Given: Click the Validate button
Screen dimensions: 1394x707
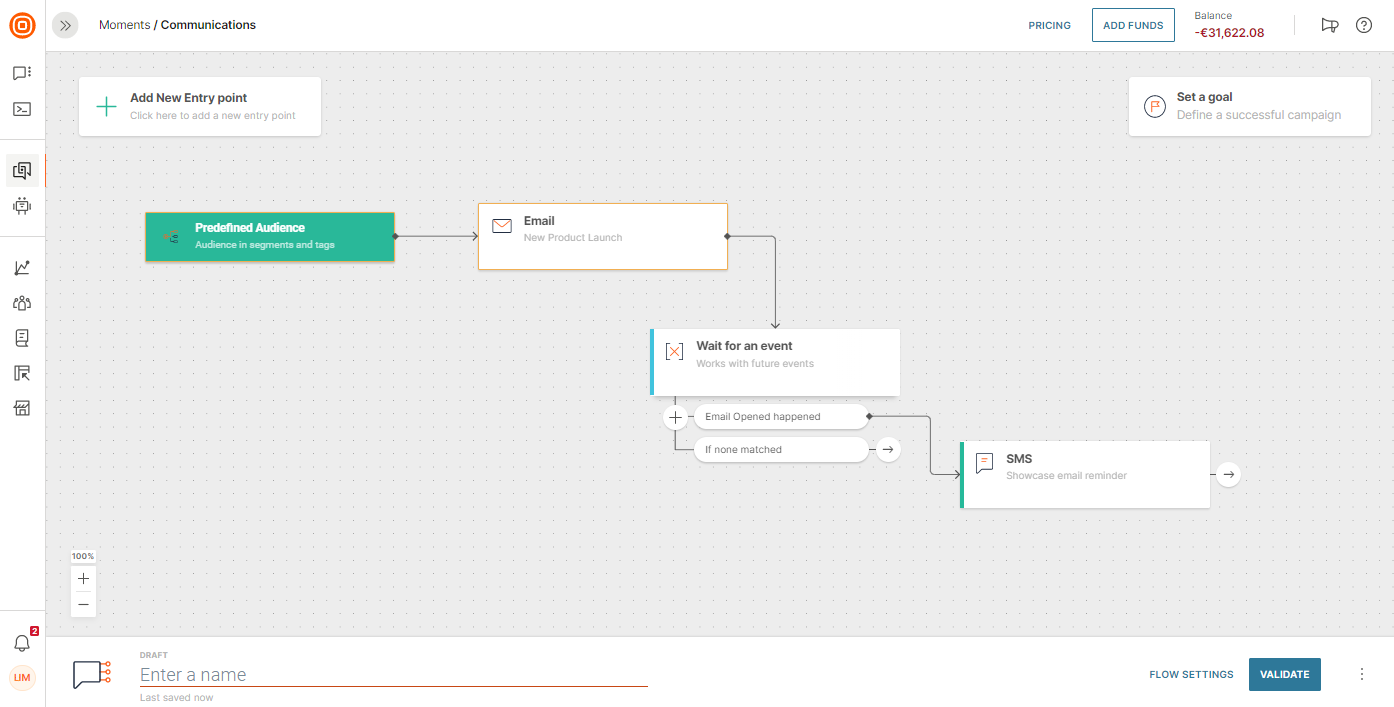Looking at the screenshot, I should pyautogui.click(x=1284, y=674).
